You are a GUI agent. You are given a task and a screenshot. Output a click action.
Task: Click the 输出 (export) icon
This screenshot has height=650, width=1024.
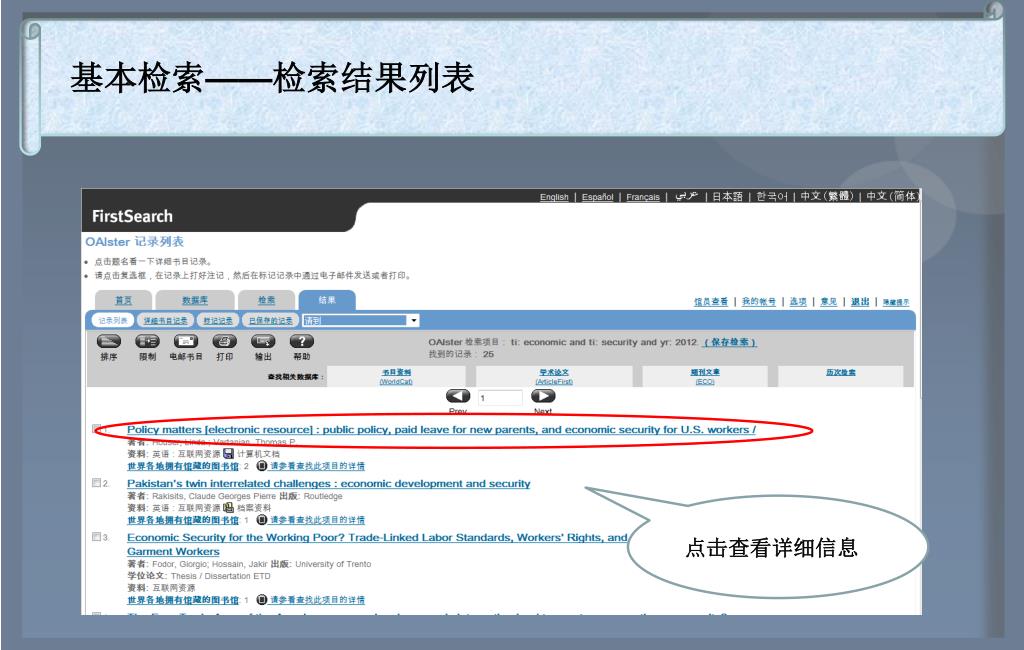coord(263,341)
